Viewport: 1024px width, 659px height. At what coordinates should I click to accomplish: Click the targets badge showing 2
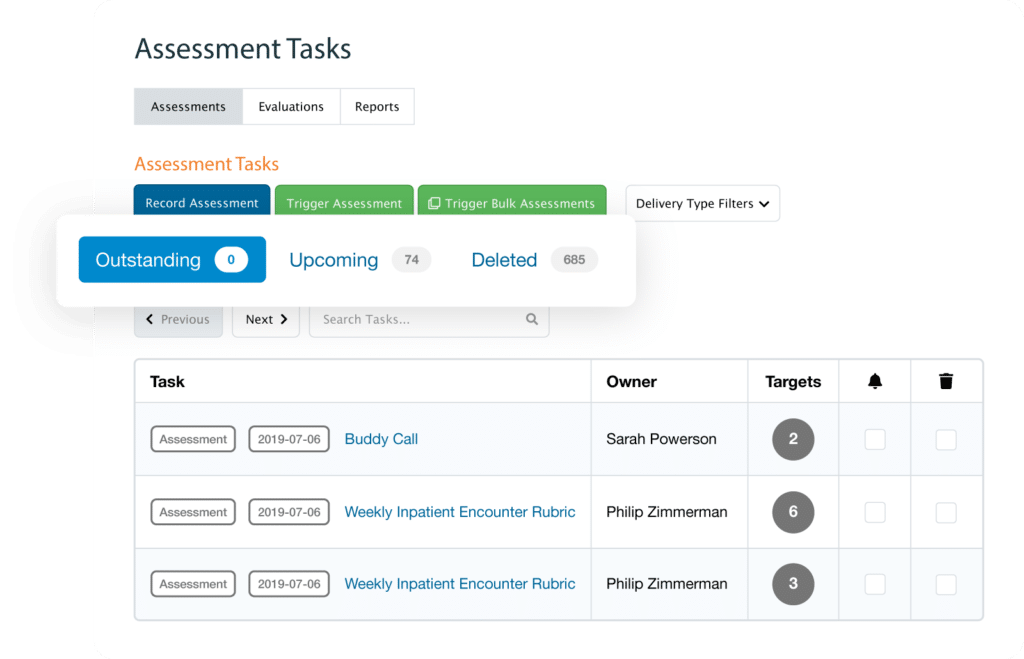793,439
